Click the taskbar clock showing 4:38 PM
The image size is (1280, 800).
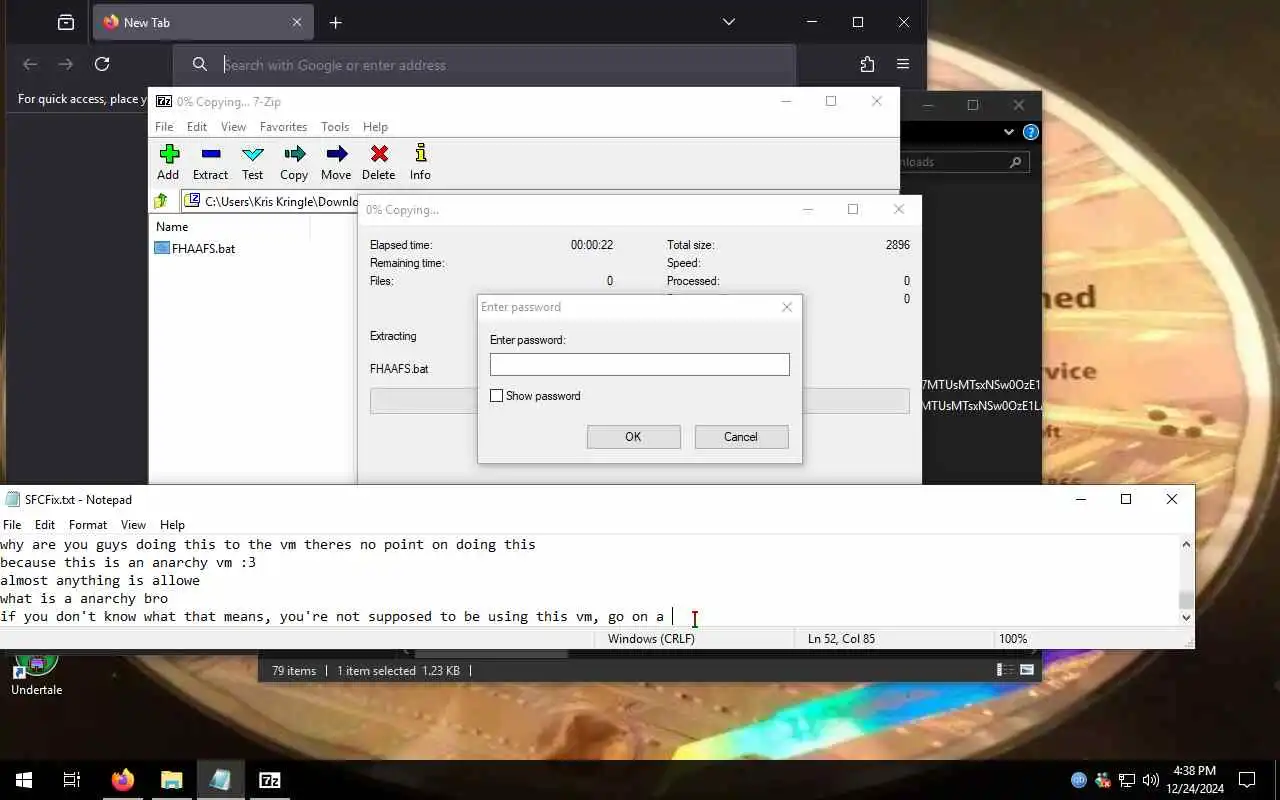click(x=1194, y=780)
